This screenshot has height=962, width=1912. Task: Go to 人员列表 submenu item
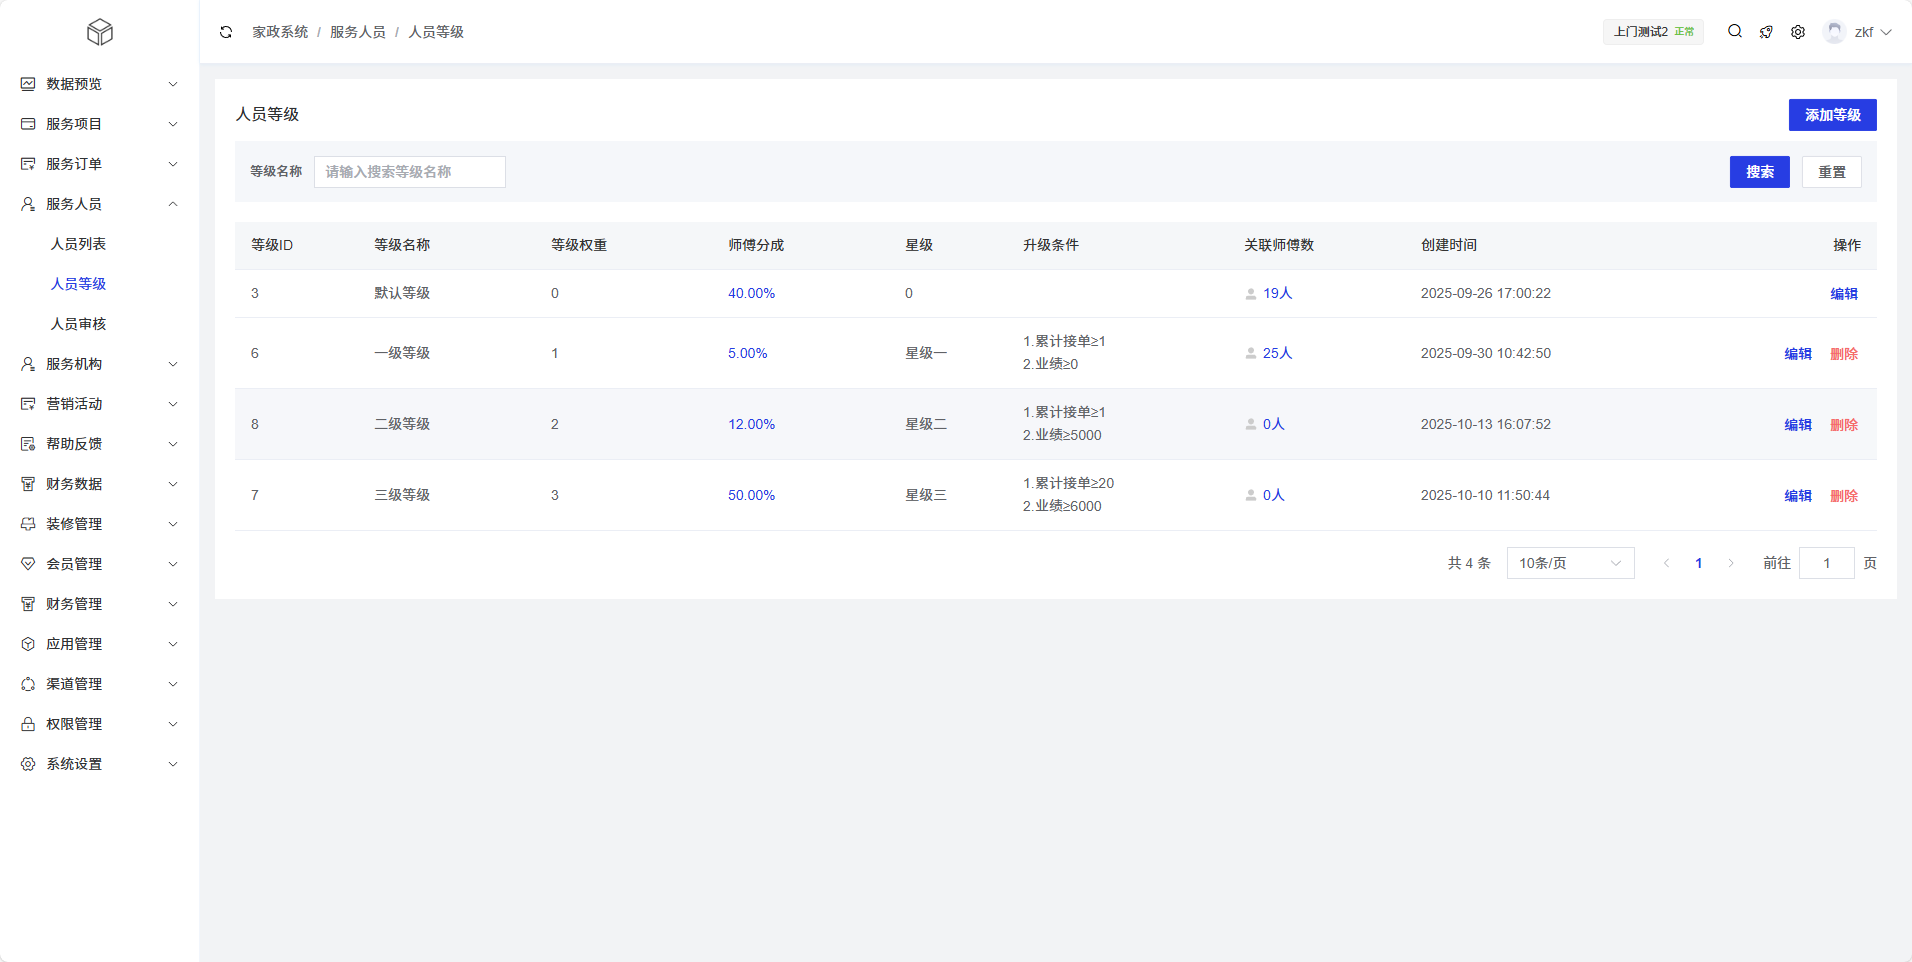pos(78,244)
